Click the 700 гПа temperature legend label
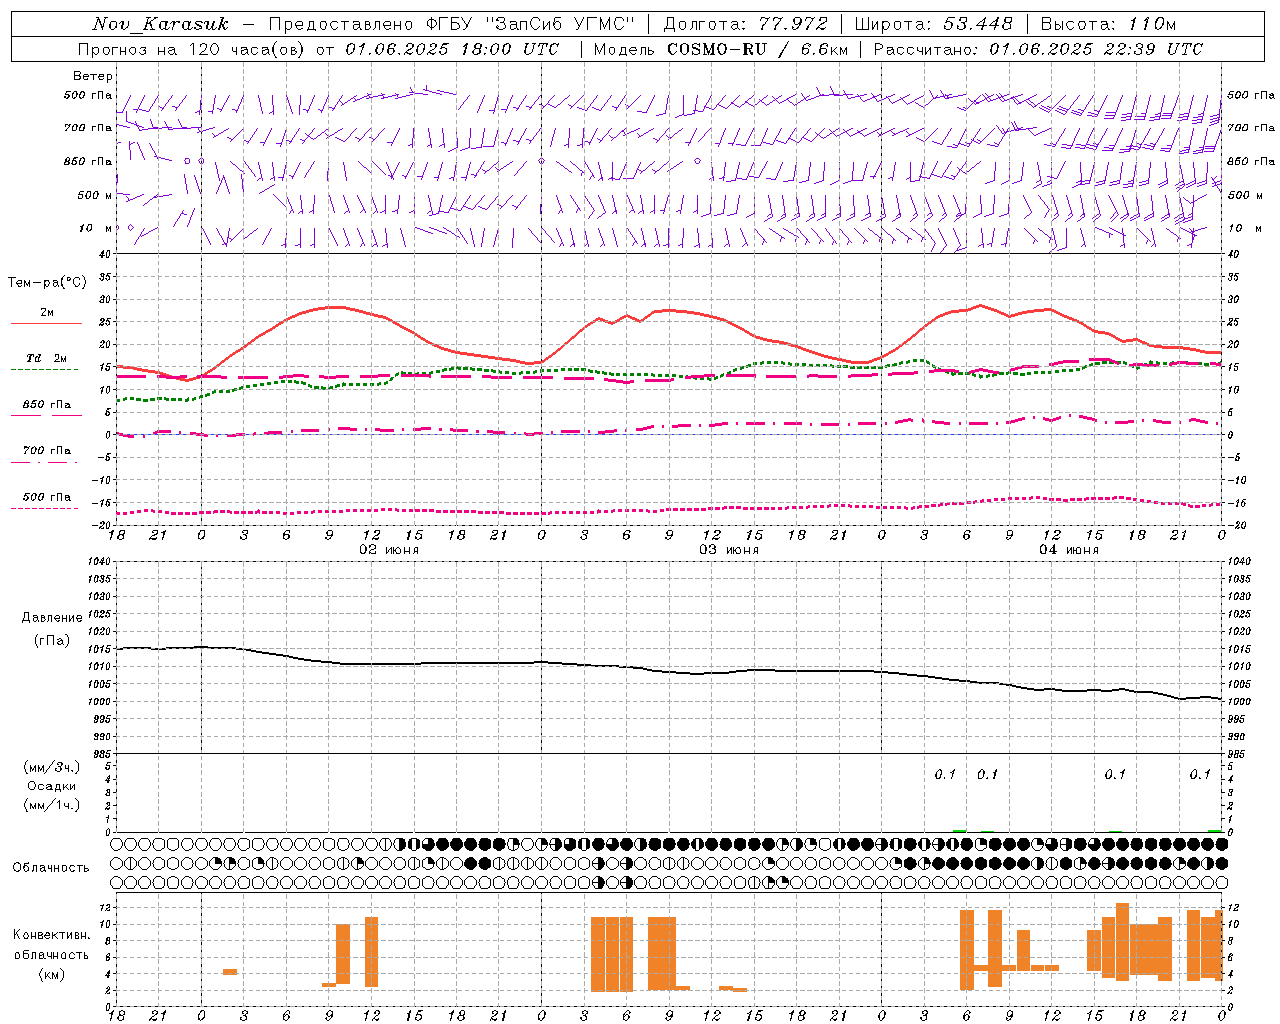The width and height of the screenshot is (1280, 1024). tap(46, 451)
